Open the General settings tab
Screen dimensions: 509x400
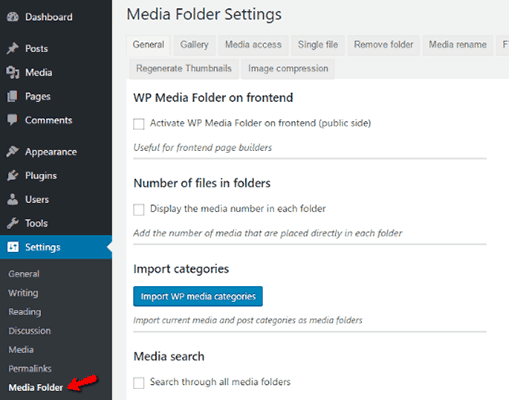click(148, 45)
